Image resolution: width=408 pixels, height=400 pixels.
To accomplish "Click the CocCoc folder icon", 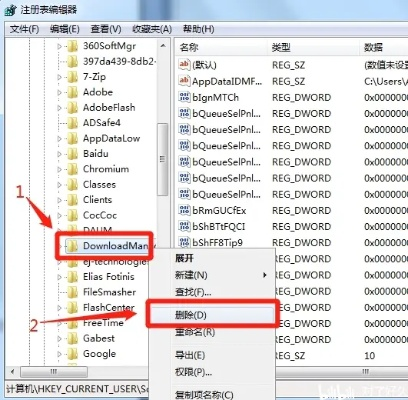I will [72, 215].
